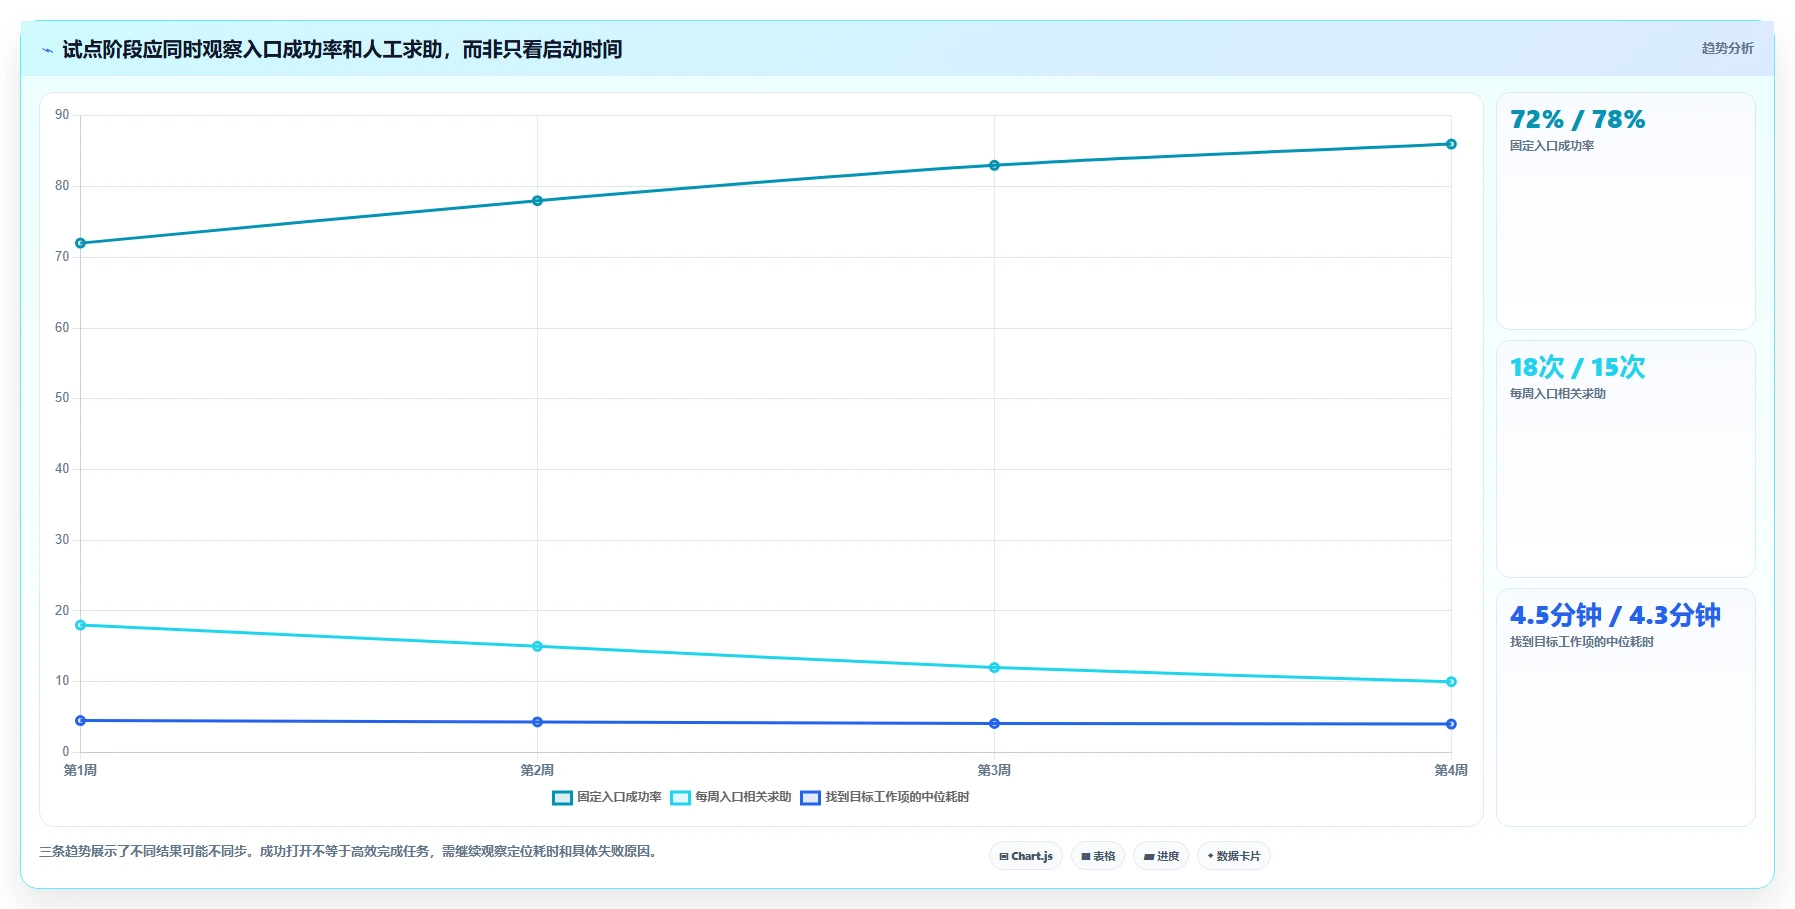The image size is (1795, 909).
Task: Select the 固定入口成功率 data point at 第3周
Action: click(x=994, y=165)
